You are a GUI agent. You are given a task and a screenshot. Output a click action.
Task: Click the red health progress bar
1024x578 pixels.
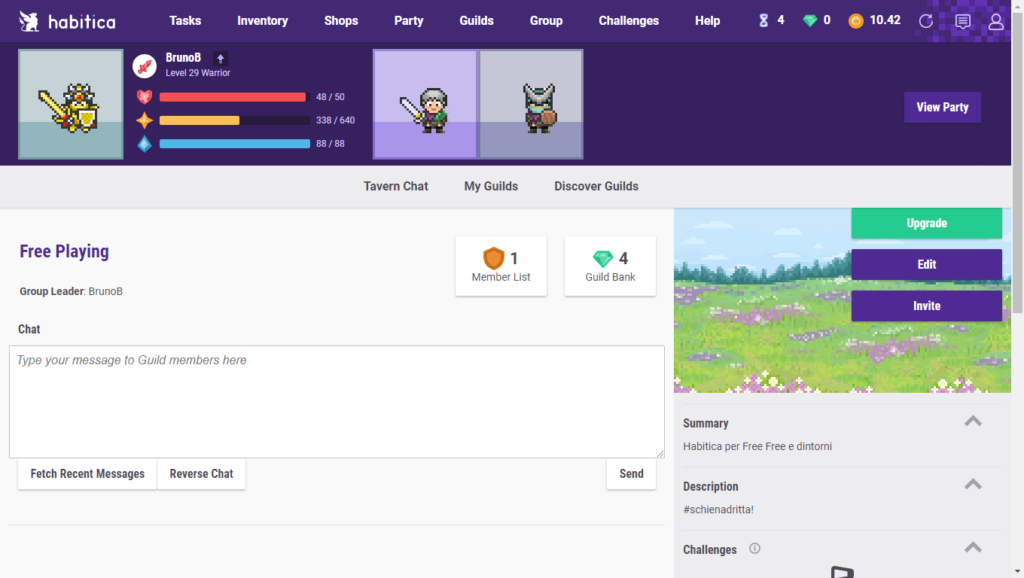tap(232, 97)
